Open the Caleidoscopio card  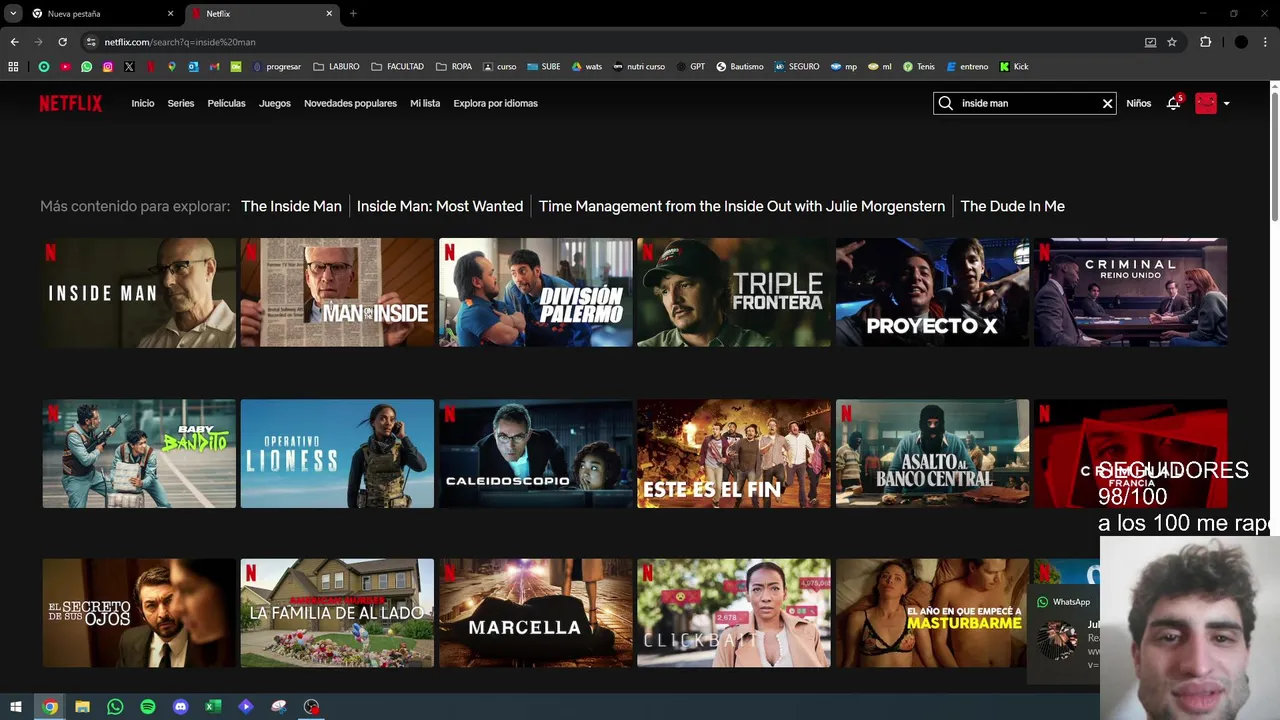[536, 454]
